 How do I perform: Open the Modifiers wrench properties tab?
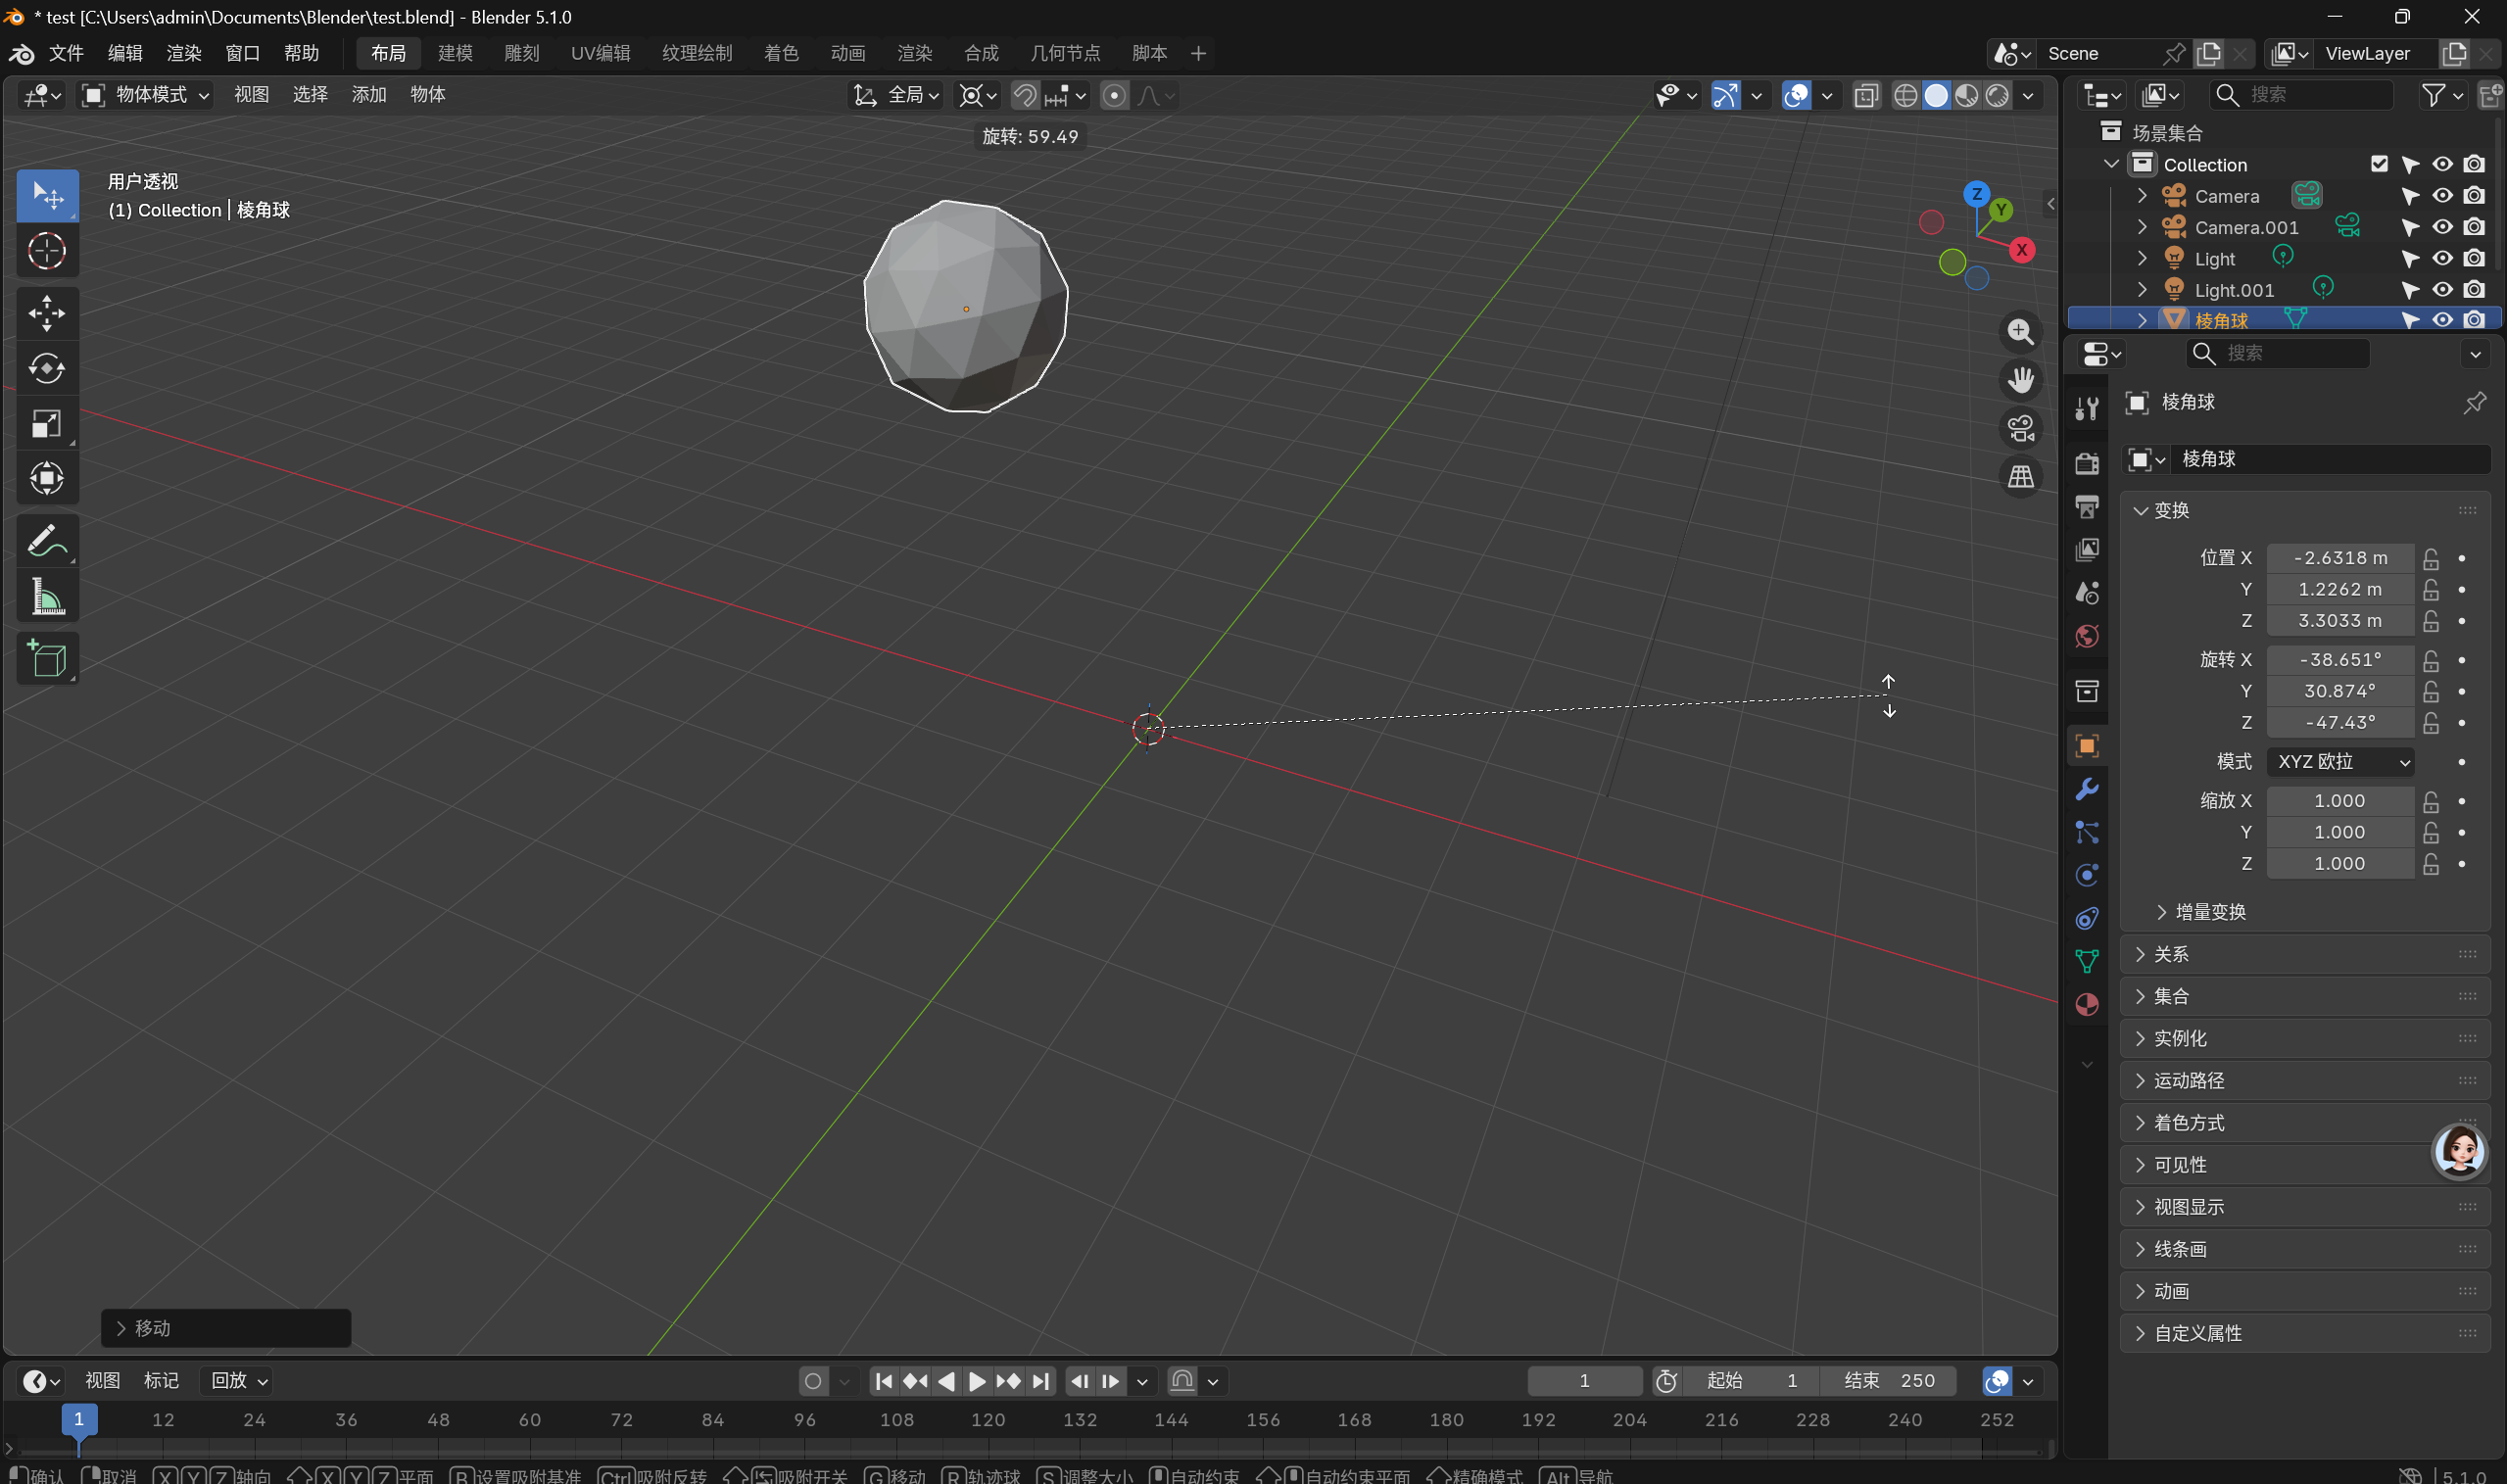click(x=2087, y=789)
